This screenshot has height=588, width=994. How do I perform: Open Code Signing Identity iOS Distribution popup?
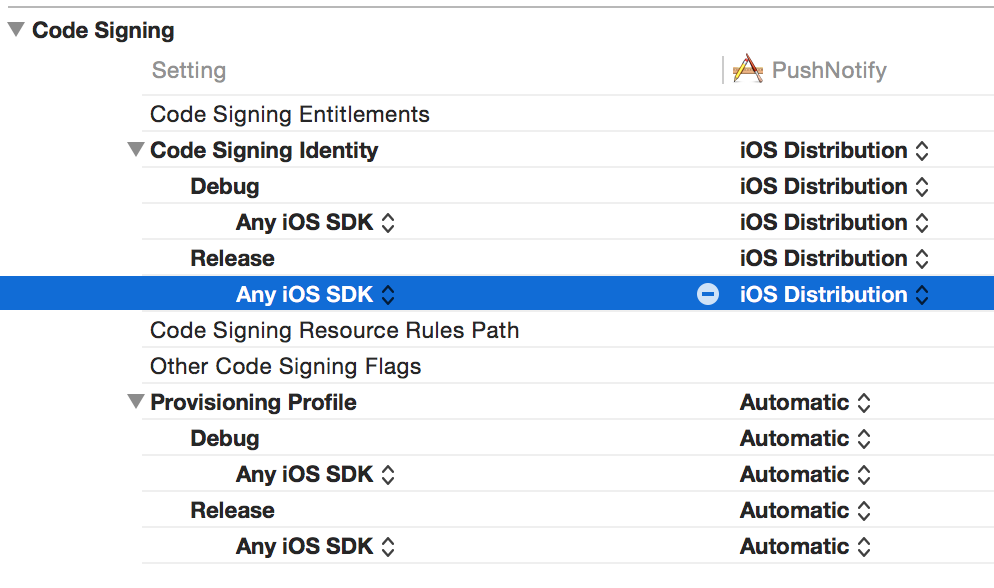834,151
